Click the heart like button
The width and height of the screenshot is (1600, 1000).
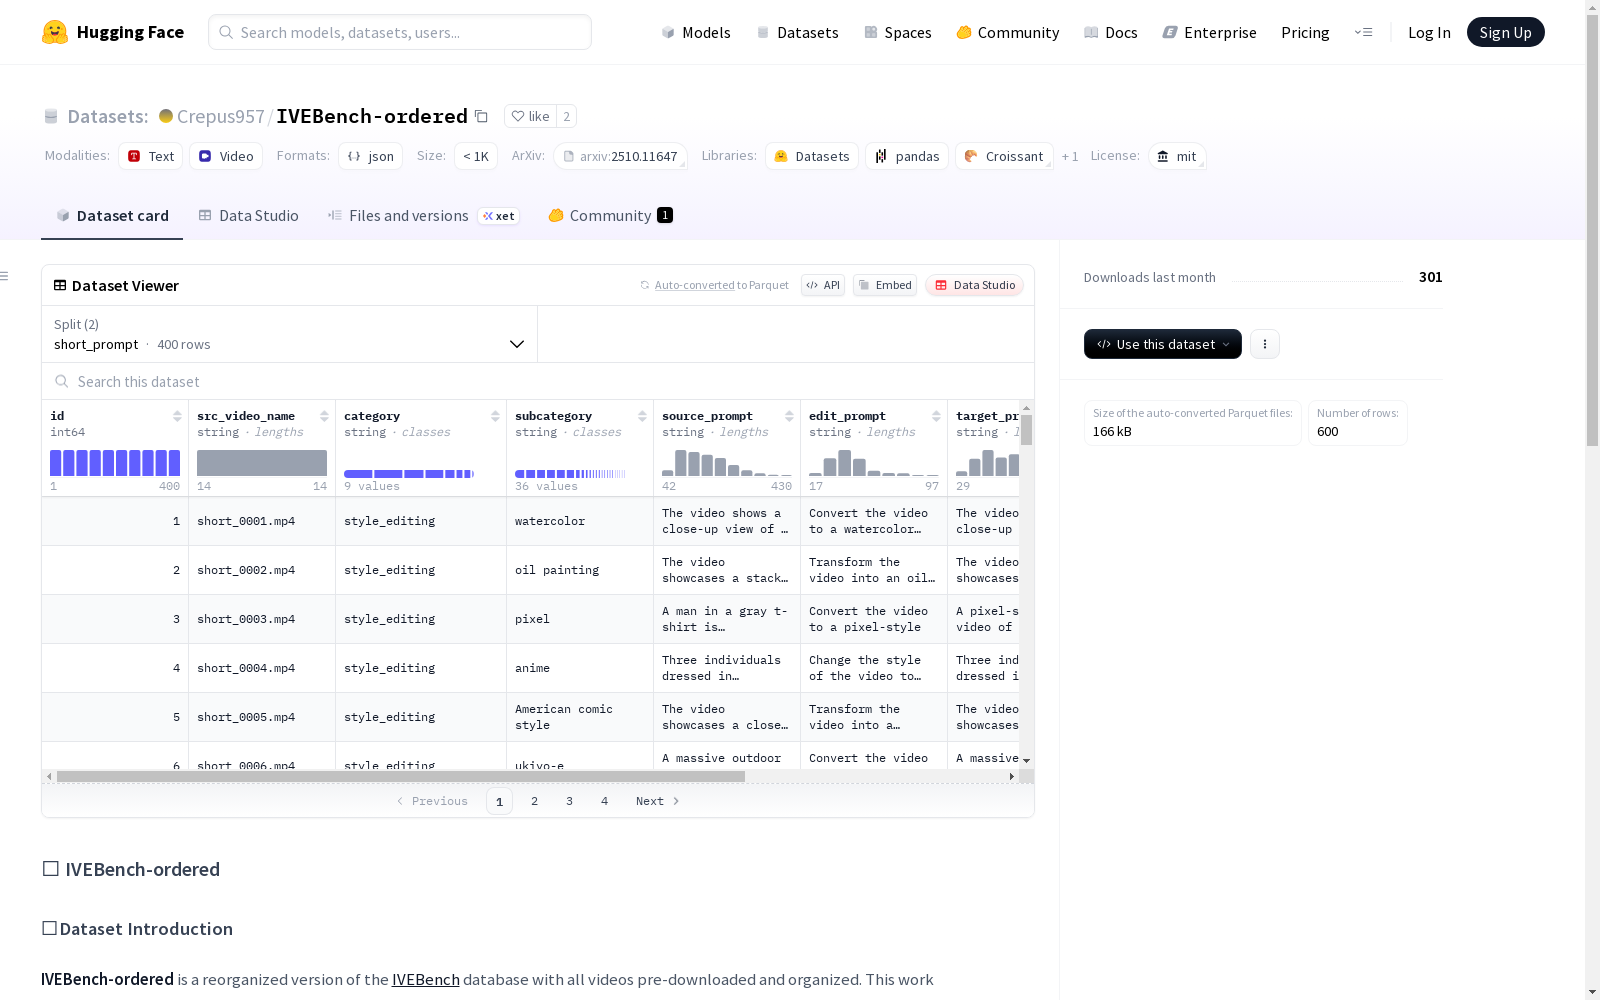pyautogui.click(x=530, y=116)
